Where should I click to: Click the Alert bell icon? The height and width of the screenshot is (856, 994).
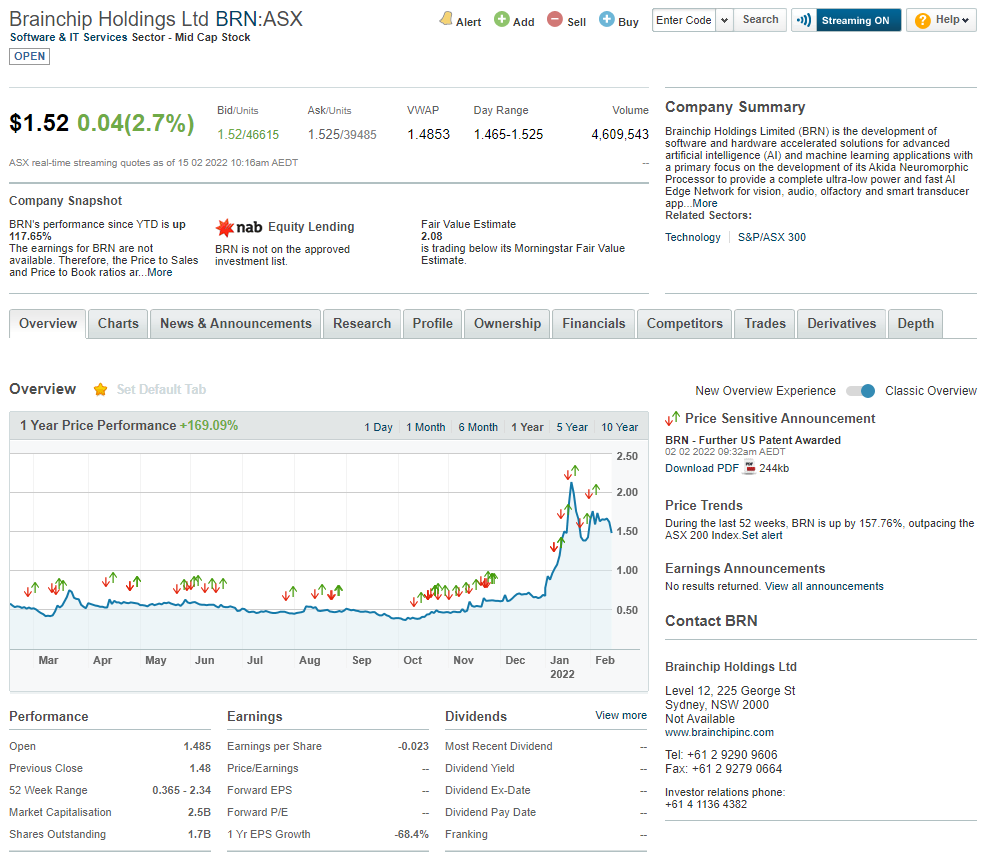click(446, 19)
